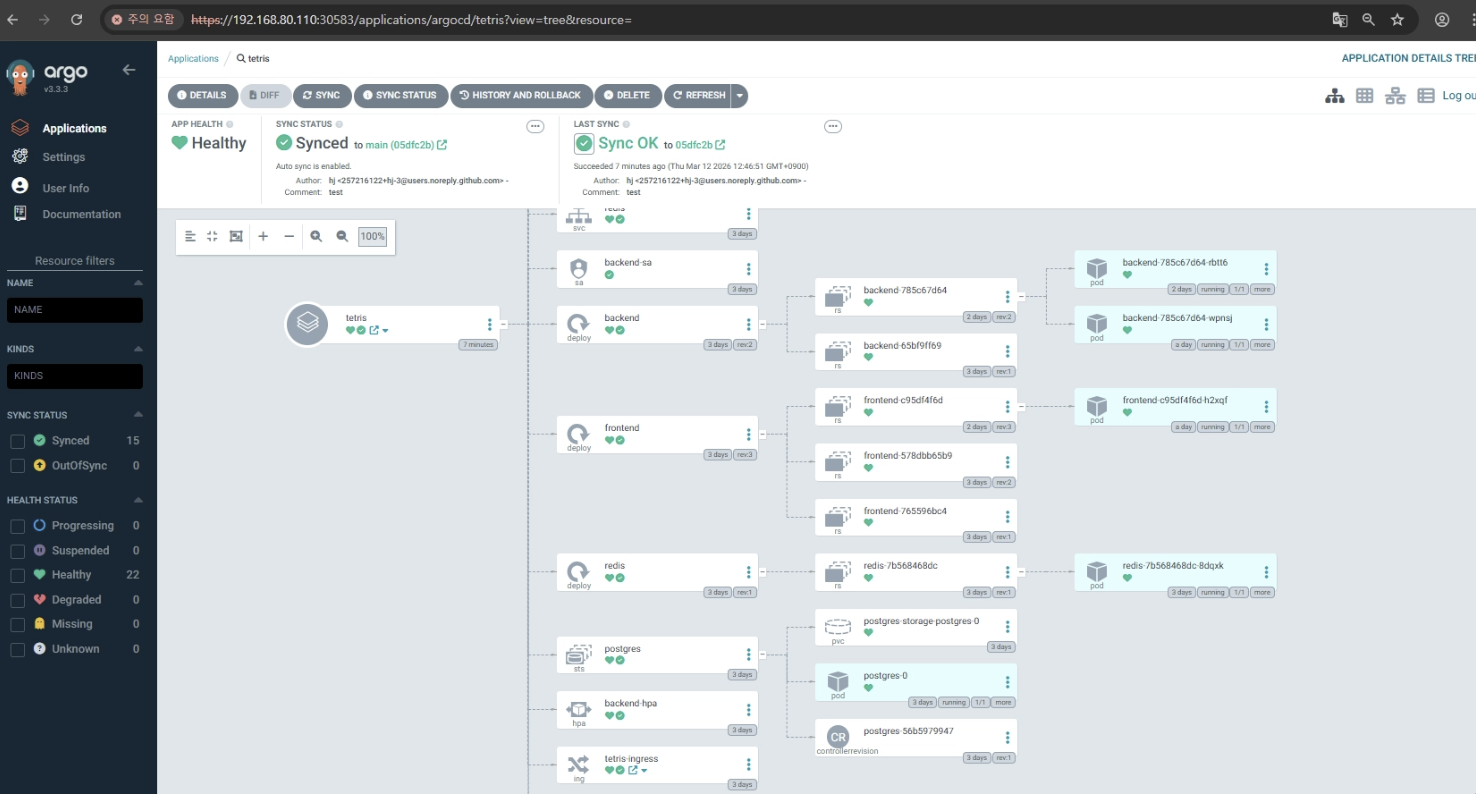Go to User Info page

coord(65,188)
